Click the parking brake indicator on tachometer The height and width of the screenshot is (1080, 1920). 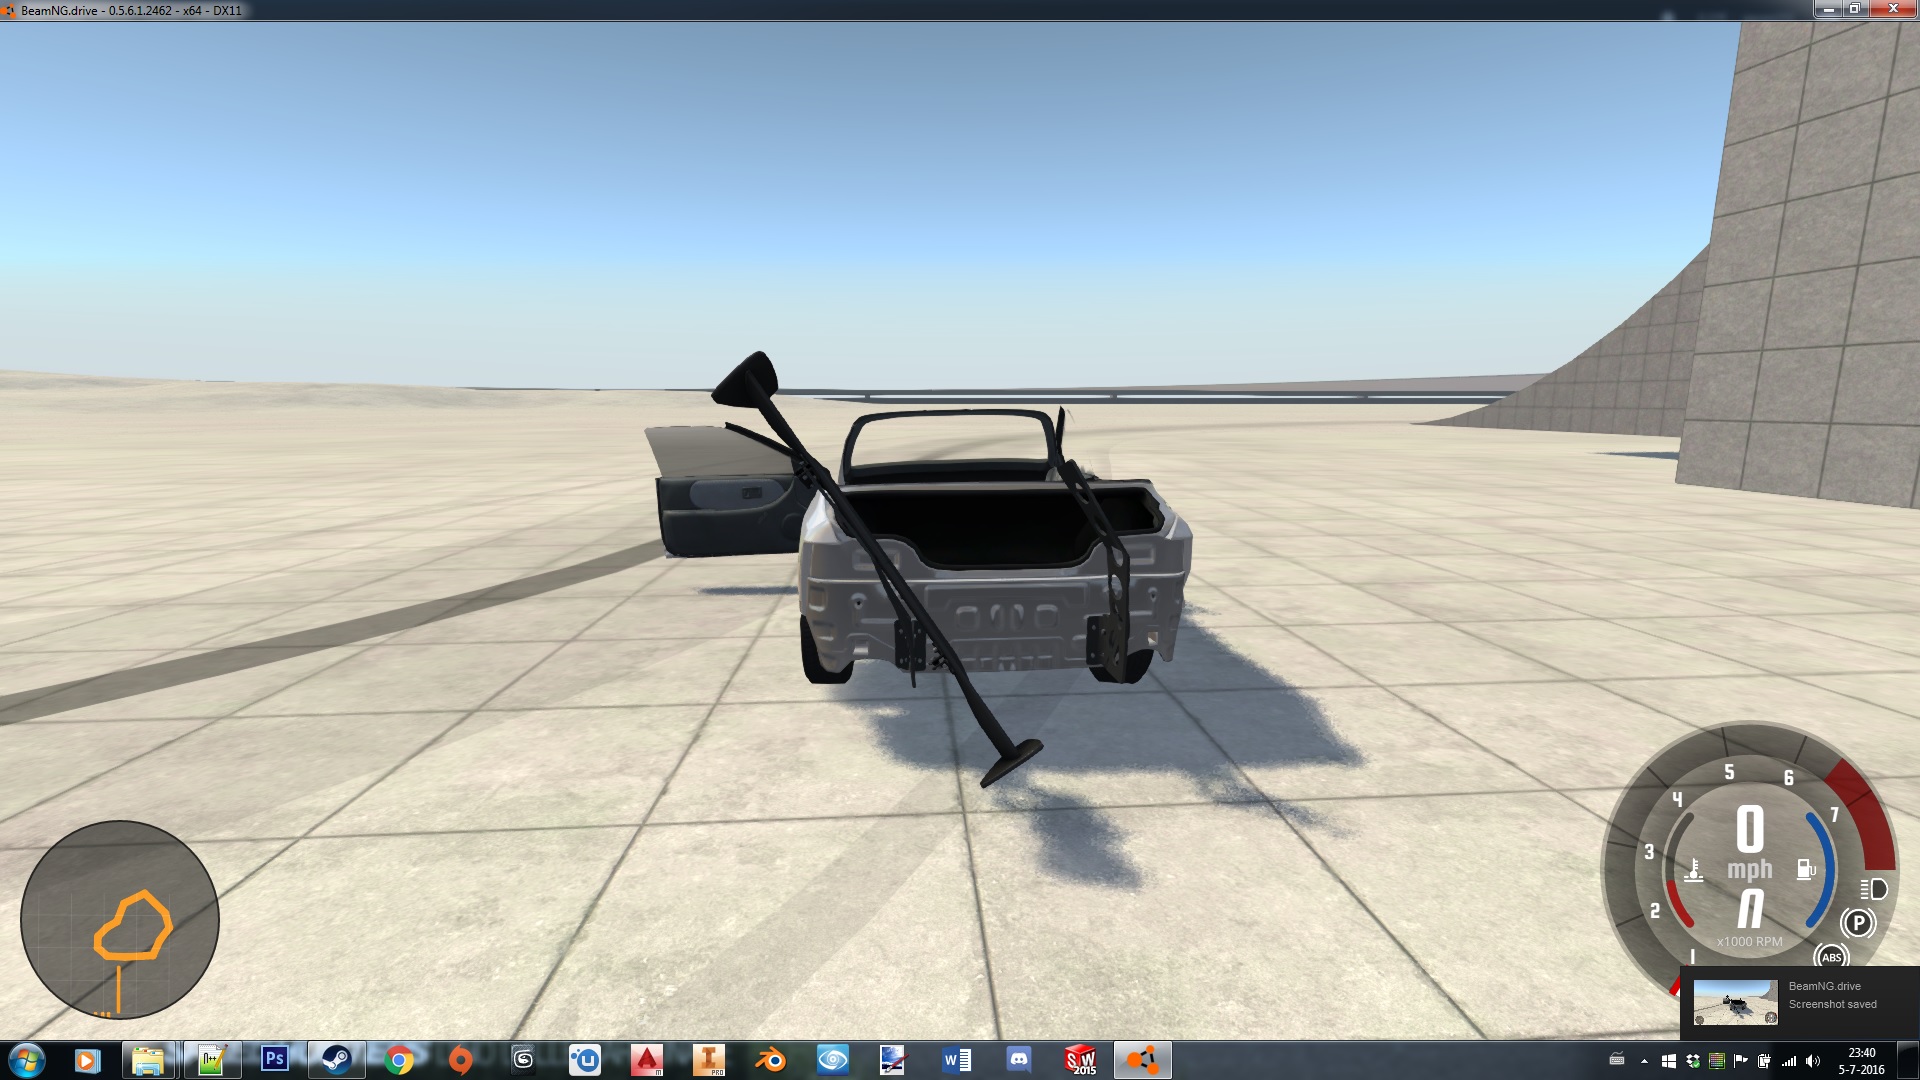(x=1858, y=923)
